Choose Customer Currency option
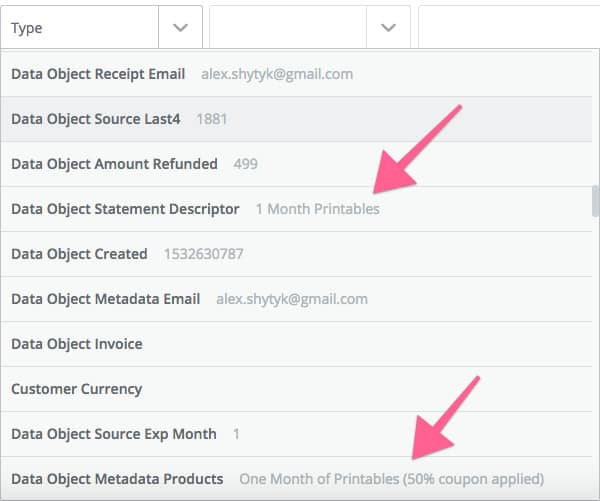The height and width of the screenshot is (501, 600). (77, 389)
